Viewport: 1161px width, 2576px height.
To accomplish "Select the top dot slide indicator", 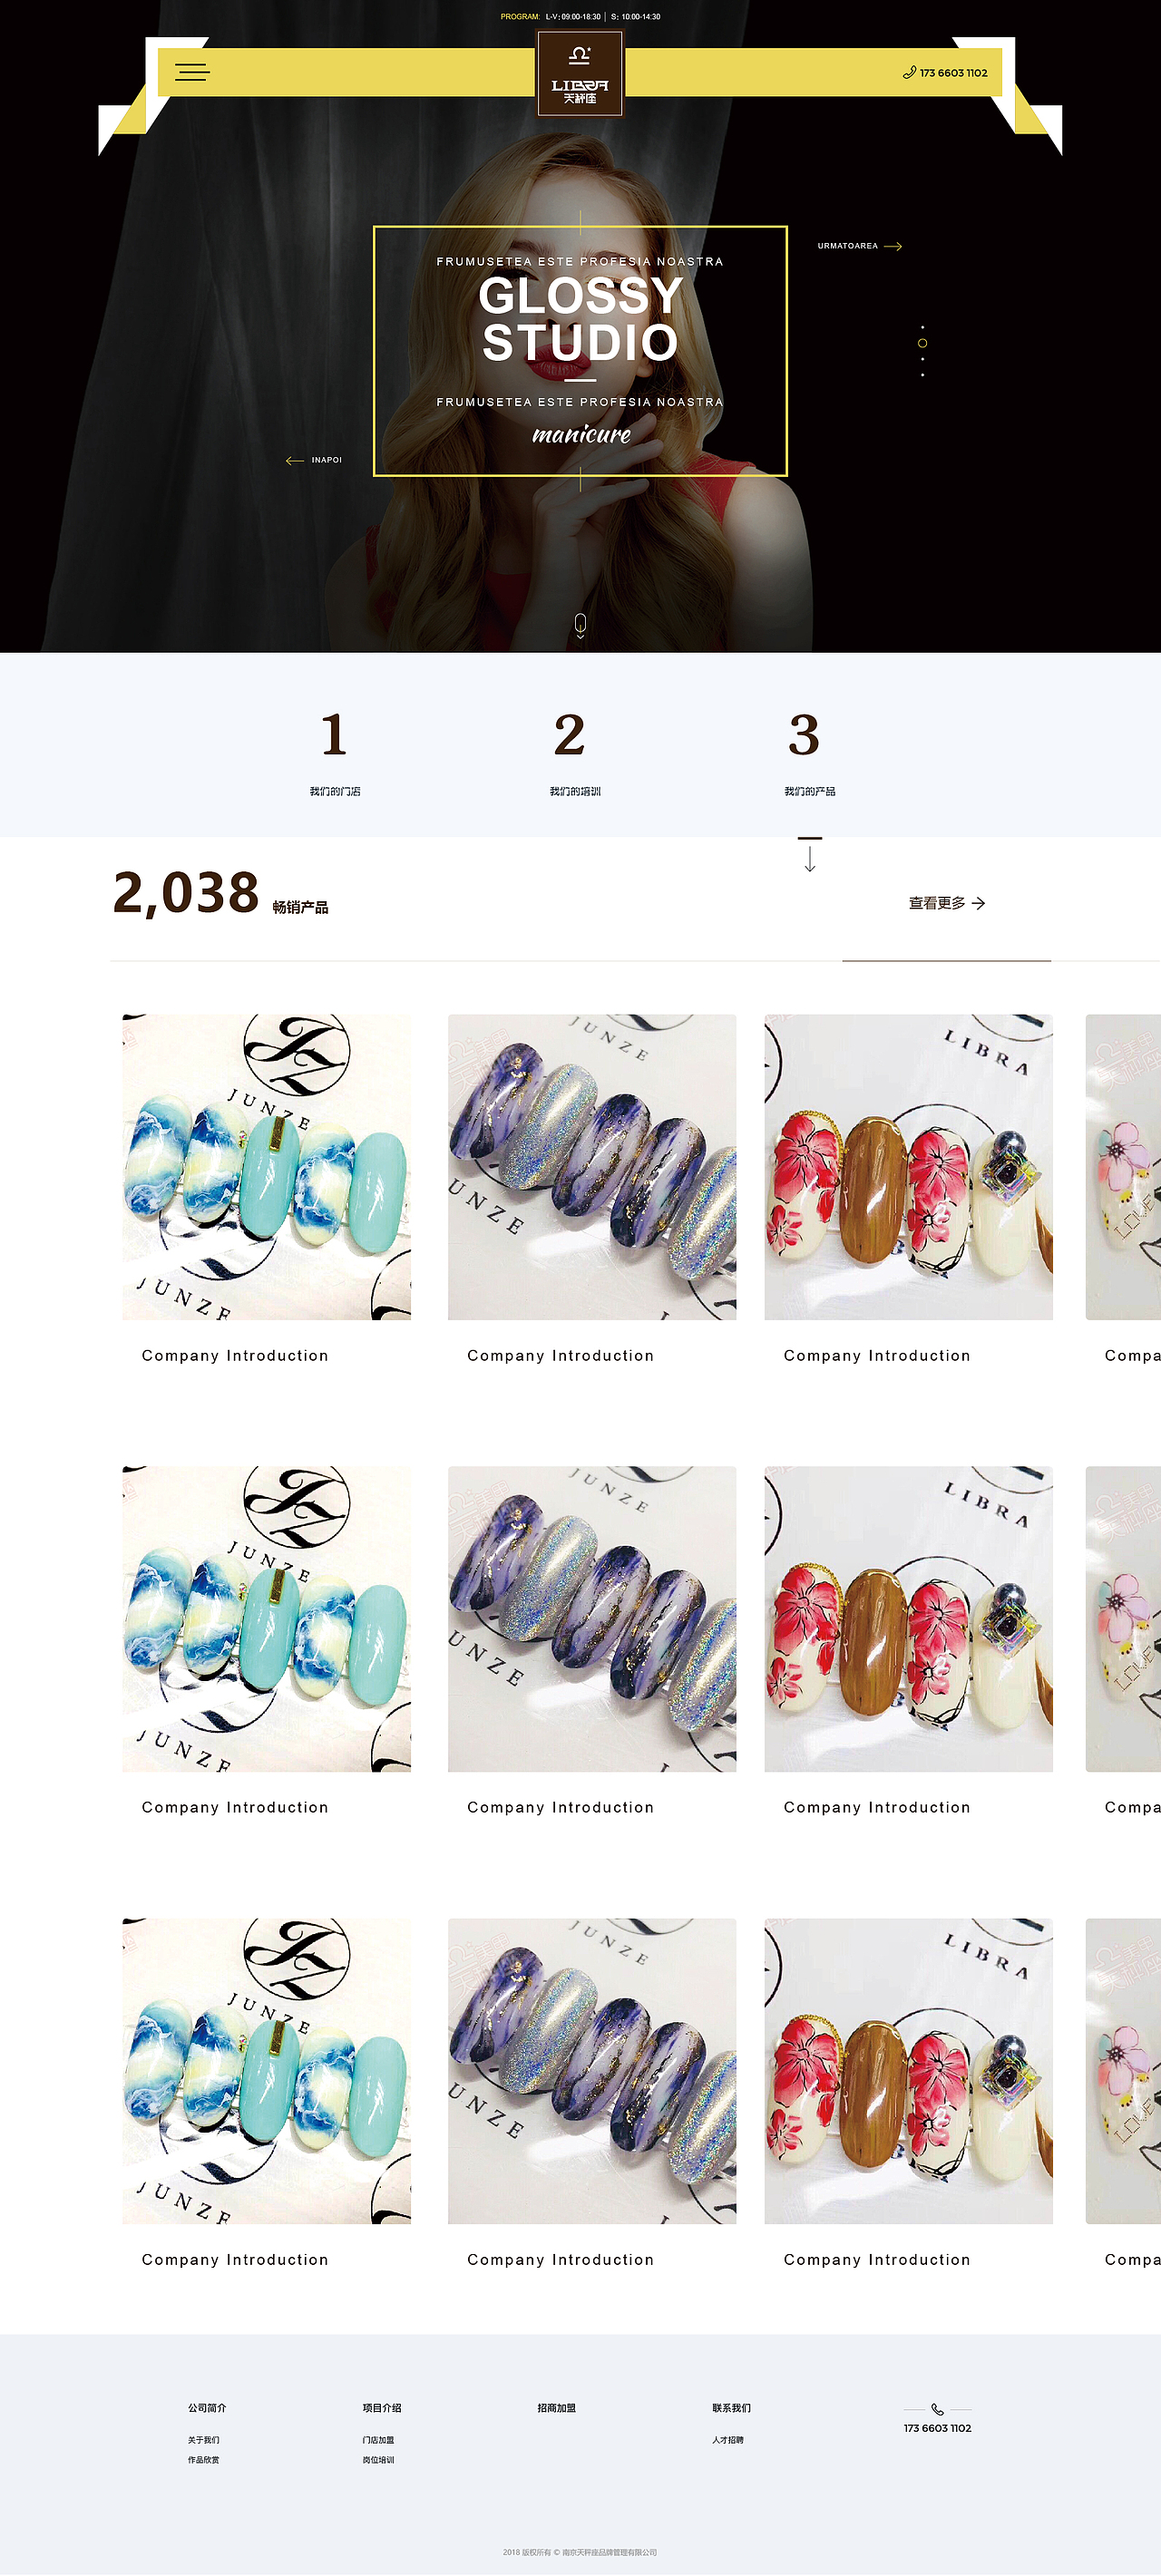I will pyautogui.click(x=922, y=327).
